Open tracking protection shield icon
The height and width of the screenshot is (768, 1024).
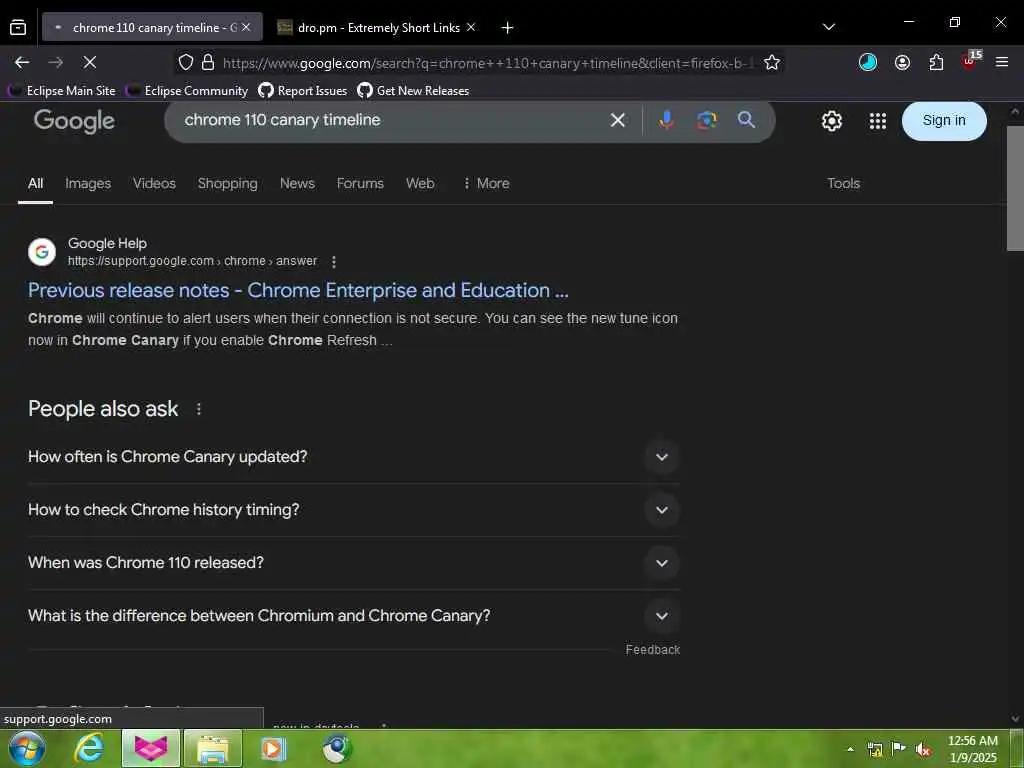[x=186, y=63]
